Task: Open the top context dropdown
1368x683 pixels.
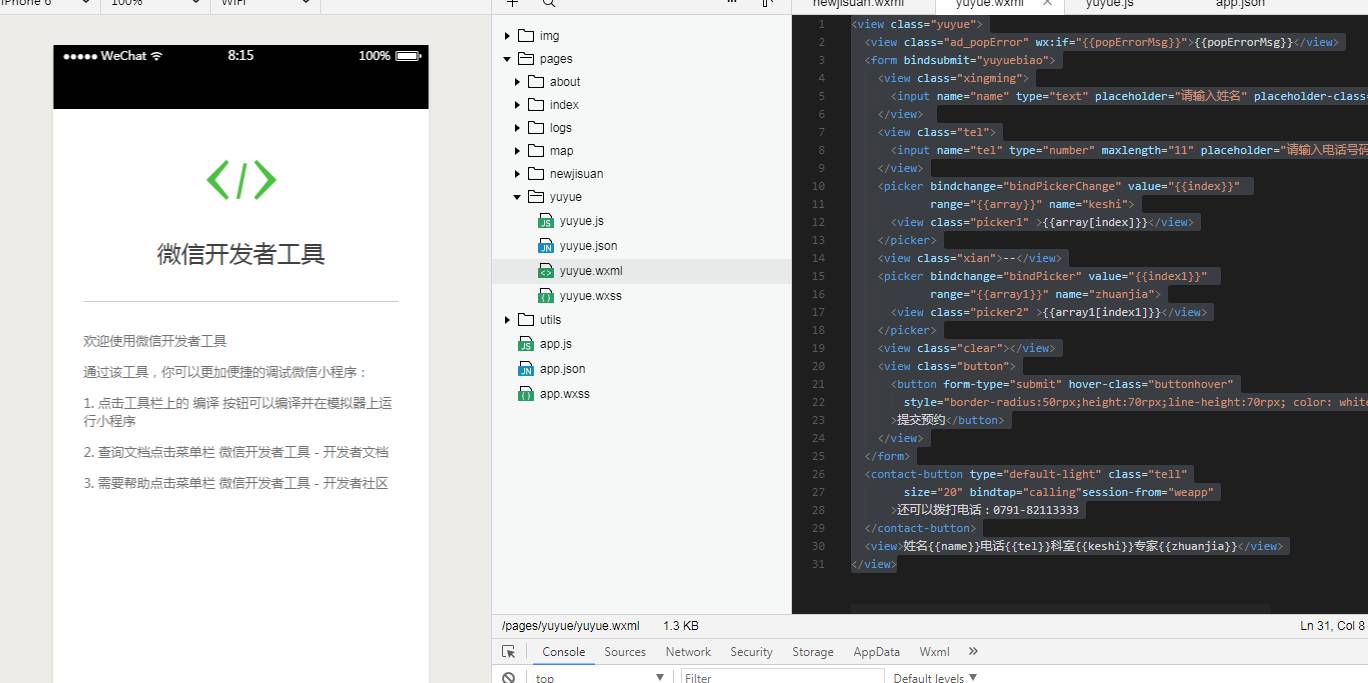Action: [x=600, y=677]
